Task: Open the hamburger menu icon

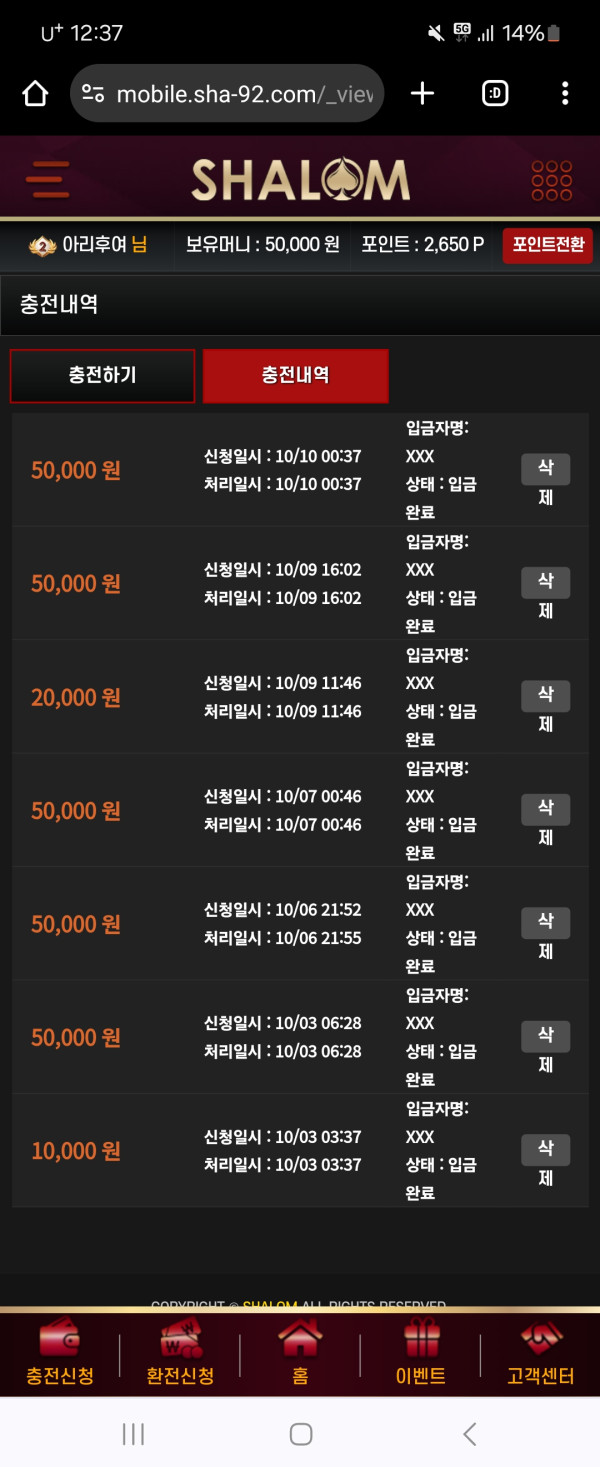Action: click(x=48, y=180)
